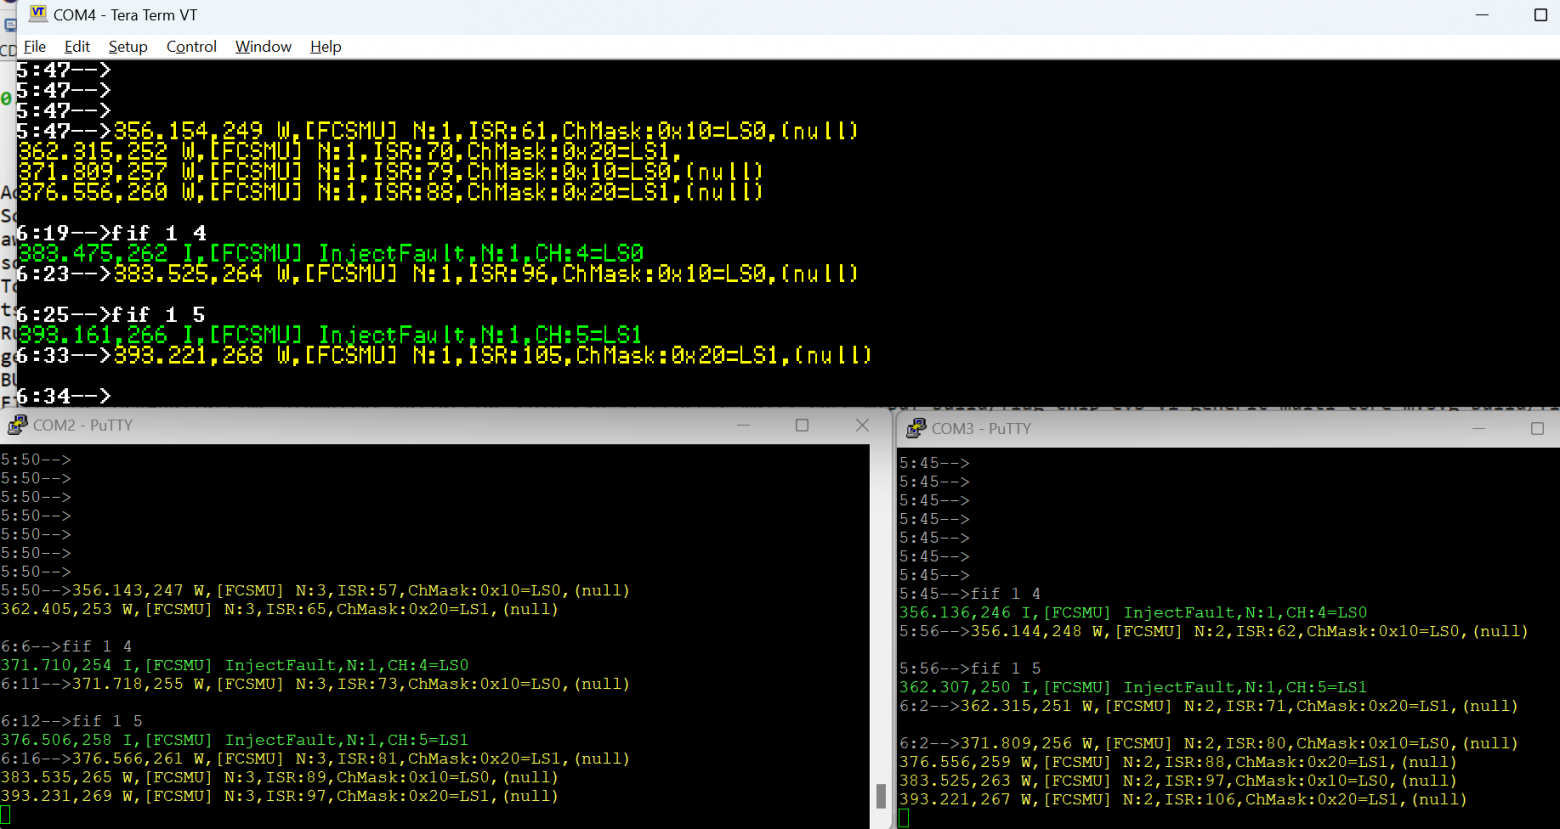Click the Tera Term line with ISR:88
1560x829 pixels.
(390, 192)
